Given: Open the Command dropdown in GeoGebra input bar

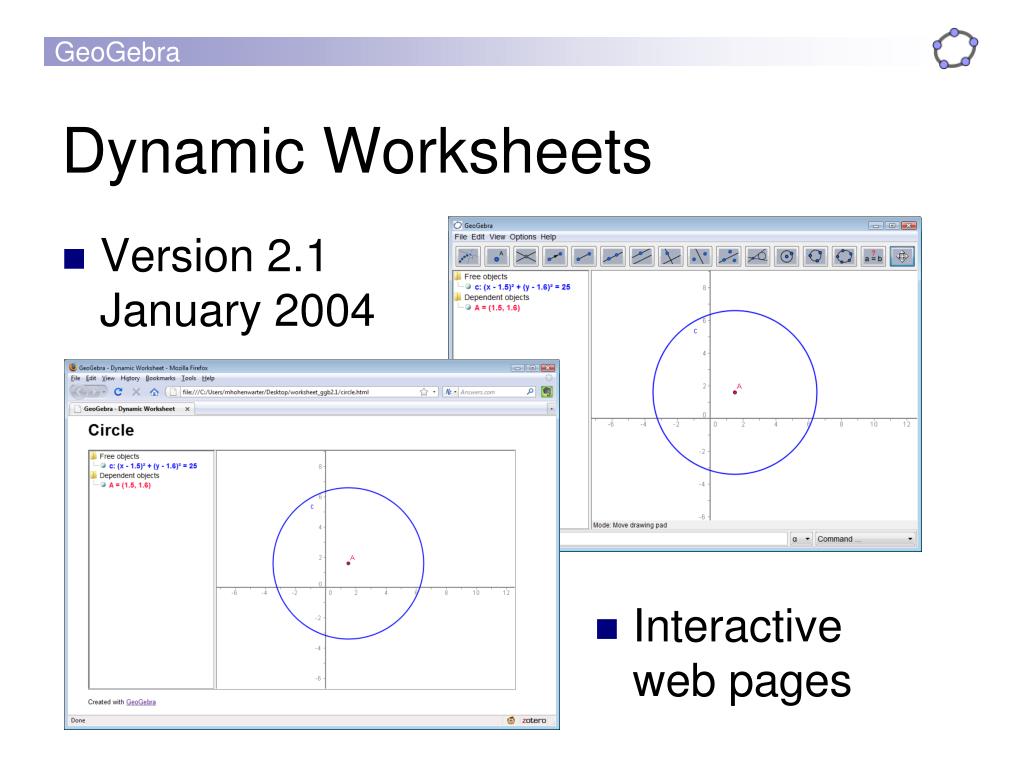Looking at the screenshot, I should pyautogui.click(x=865, y=539).
